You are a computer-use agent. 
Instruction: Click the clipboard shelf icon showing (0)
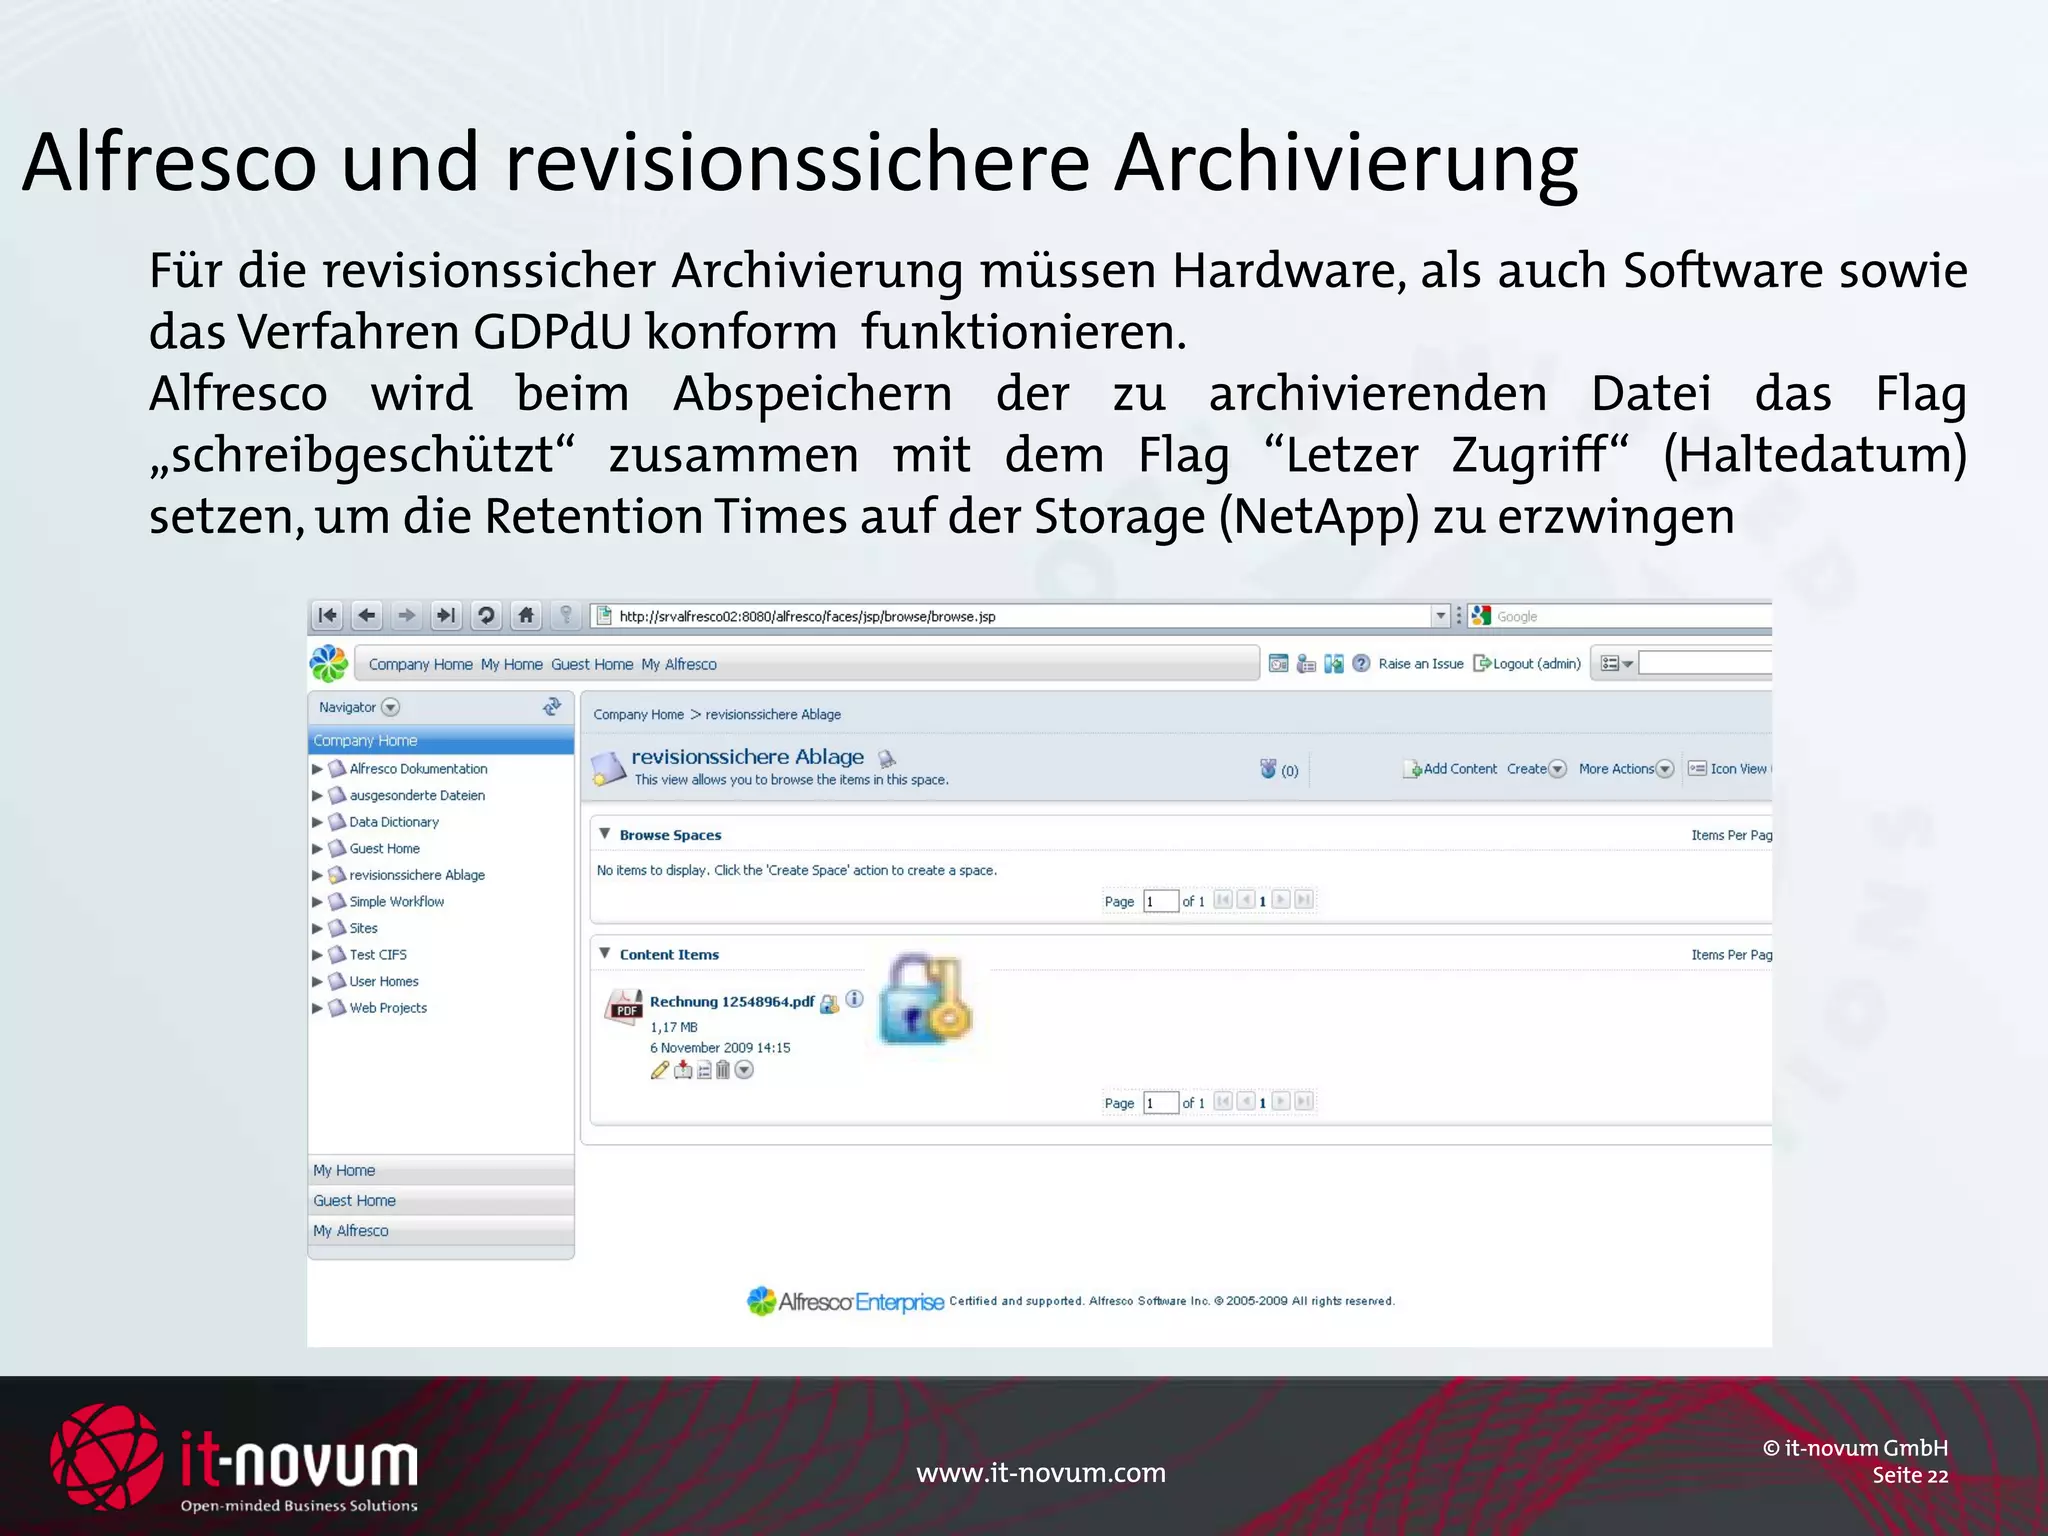pyautogui.click(x=1269, y=769)
